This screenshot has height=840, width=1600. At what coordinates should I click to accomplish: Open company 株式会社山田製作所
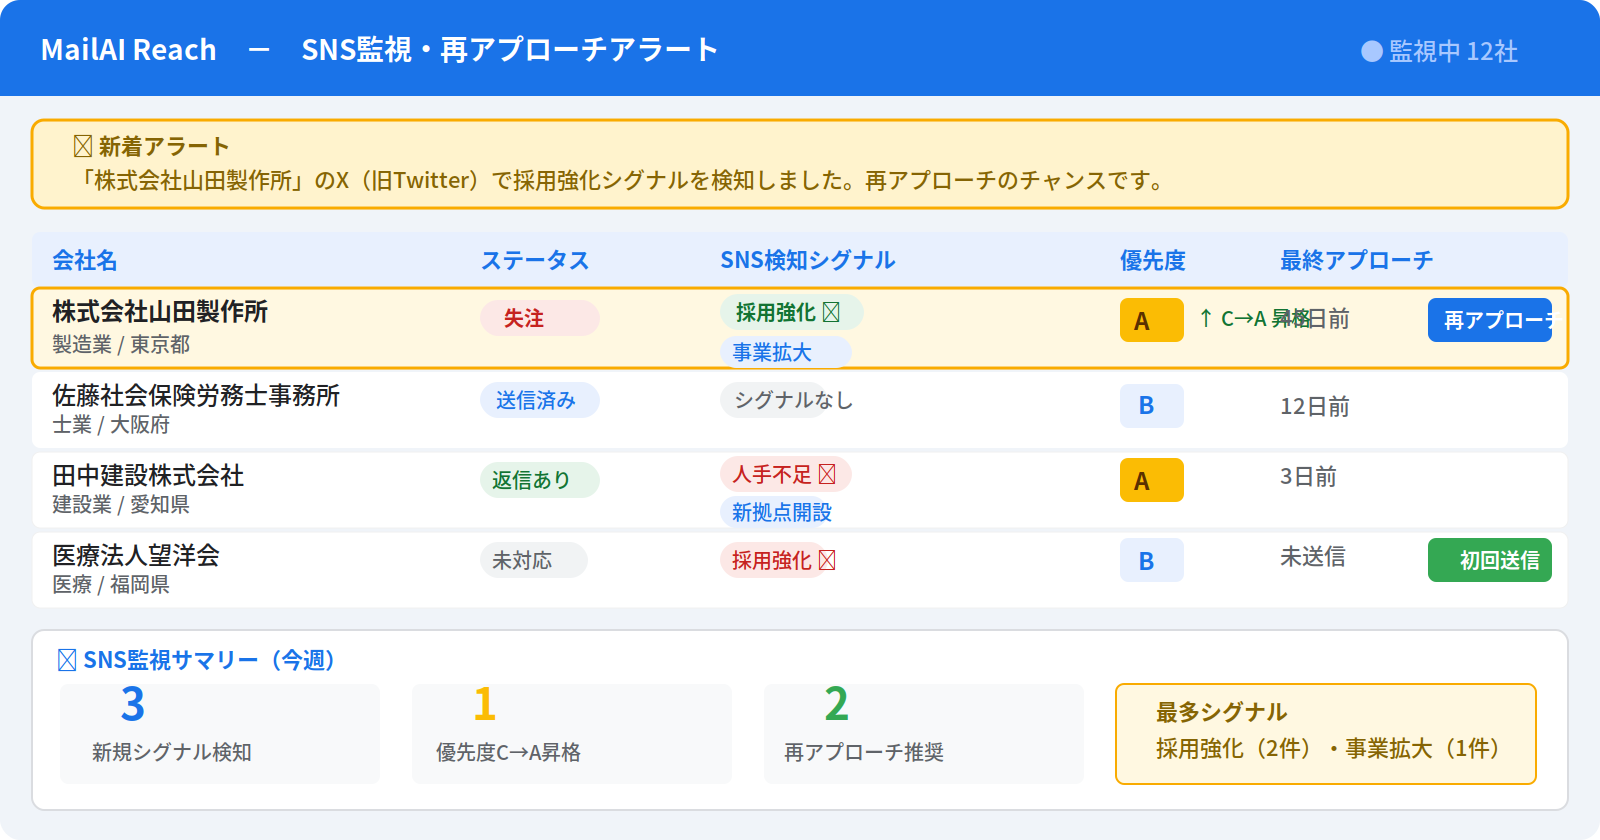160,311
